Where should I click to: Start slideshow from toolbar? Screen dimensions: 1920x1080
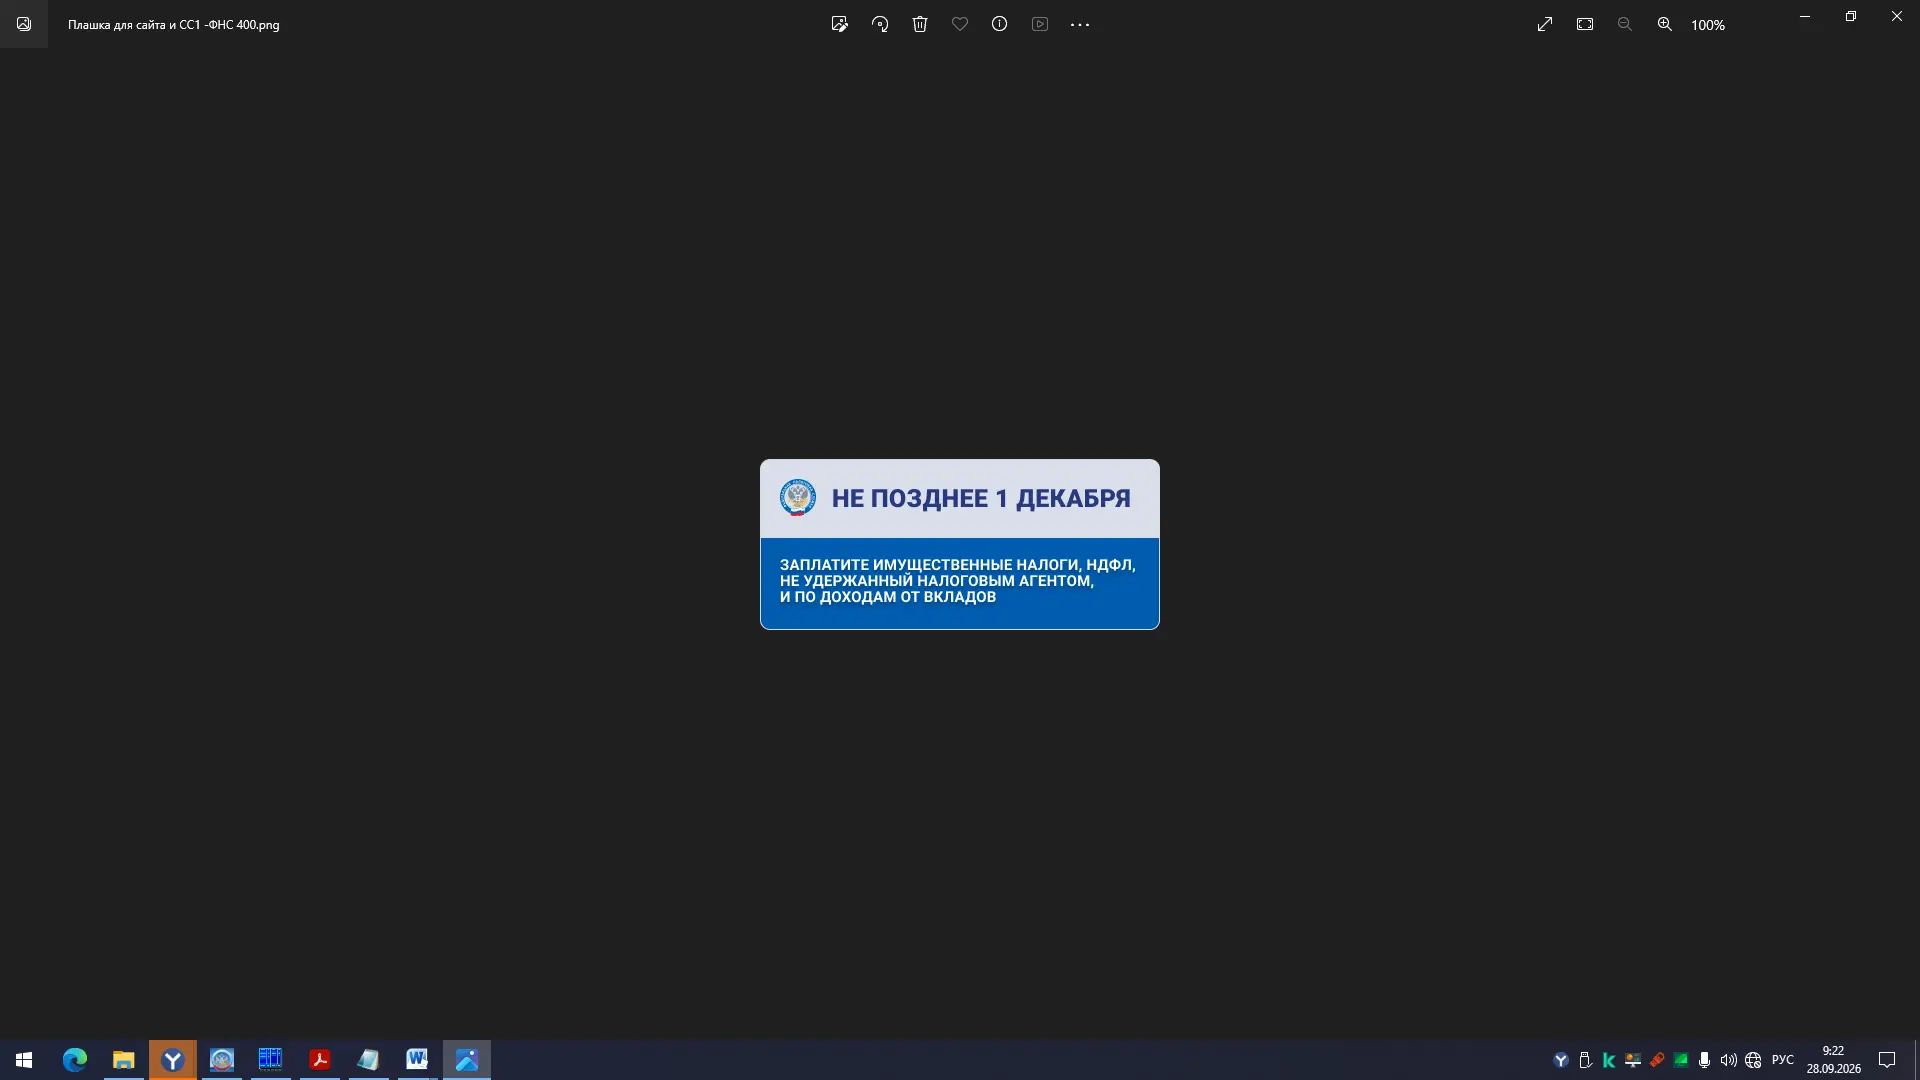(1040, 24)
